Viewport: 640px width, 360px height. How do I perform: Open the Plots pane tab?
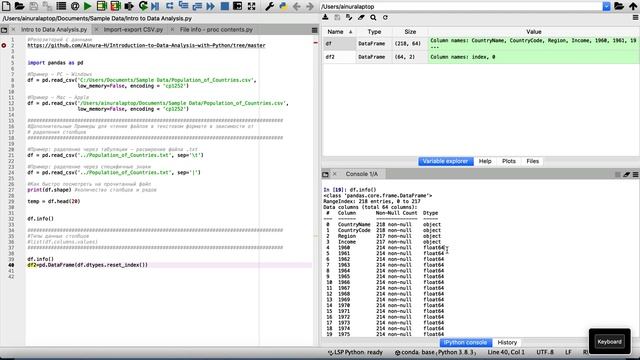[509, 161]
